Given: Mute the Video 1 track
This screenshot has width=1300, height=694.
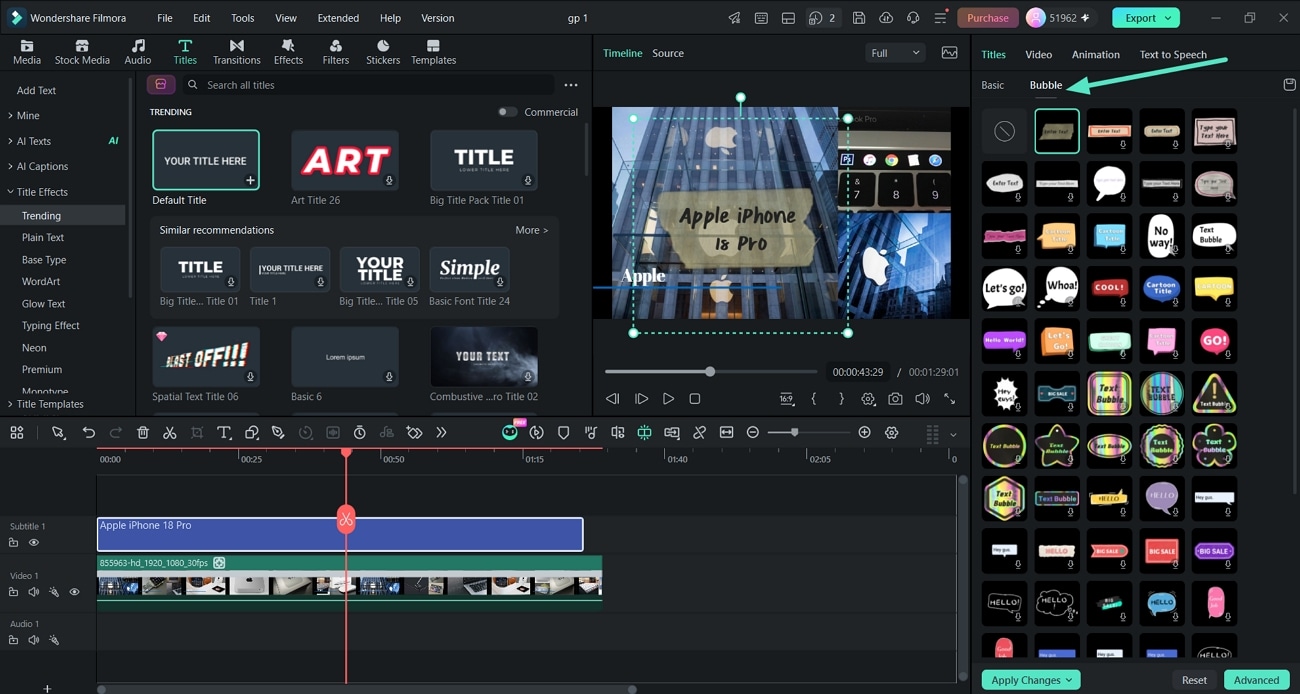Looking at the screenshot, I should point(34,592).
